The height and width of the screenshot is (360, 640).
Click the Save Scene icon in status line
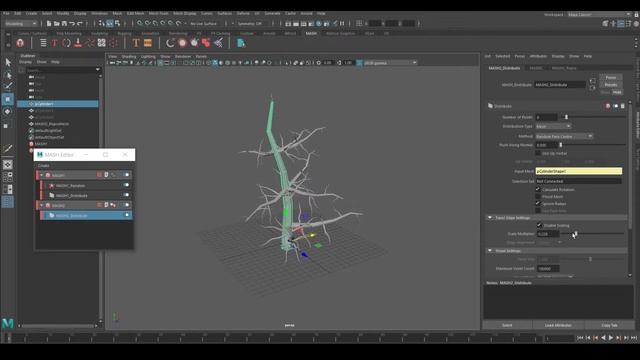(x=64, y=24)
